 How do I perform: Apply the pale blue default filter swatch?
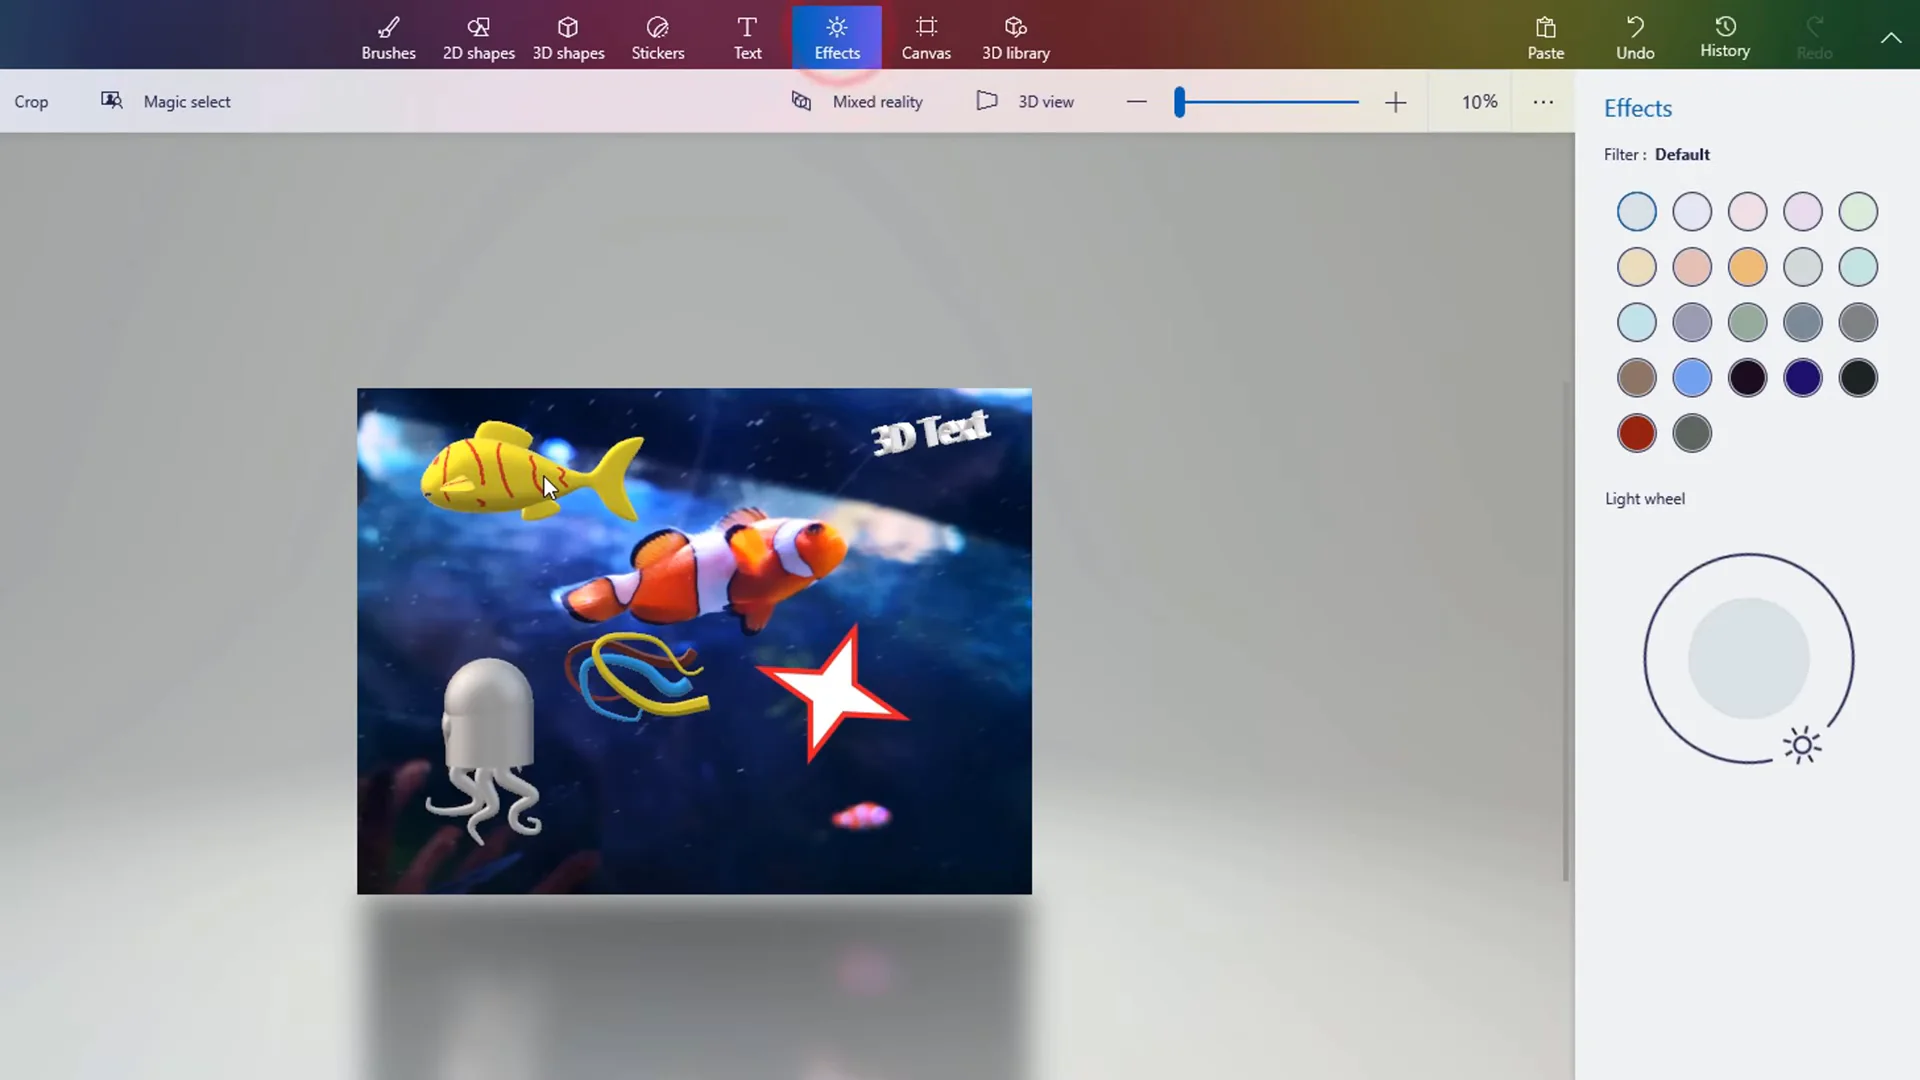(1636, 212)
